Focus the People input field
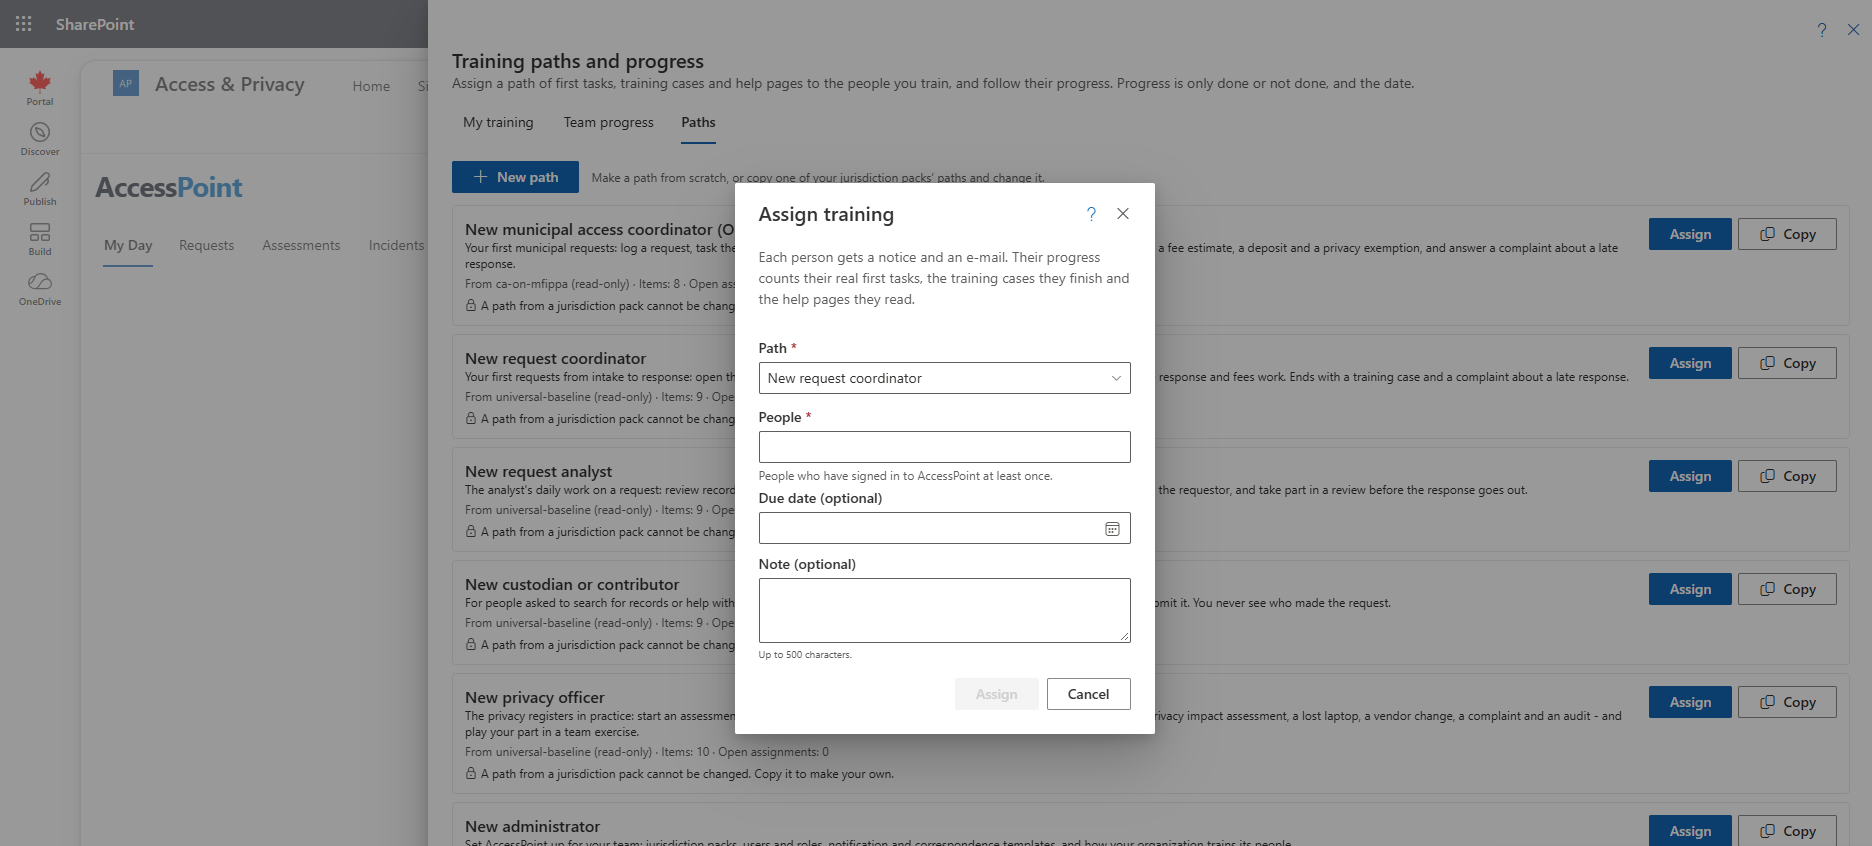1872x846 pixels. click(944, 447)
